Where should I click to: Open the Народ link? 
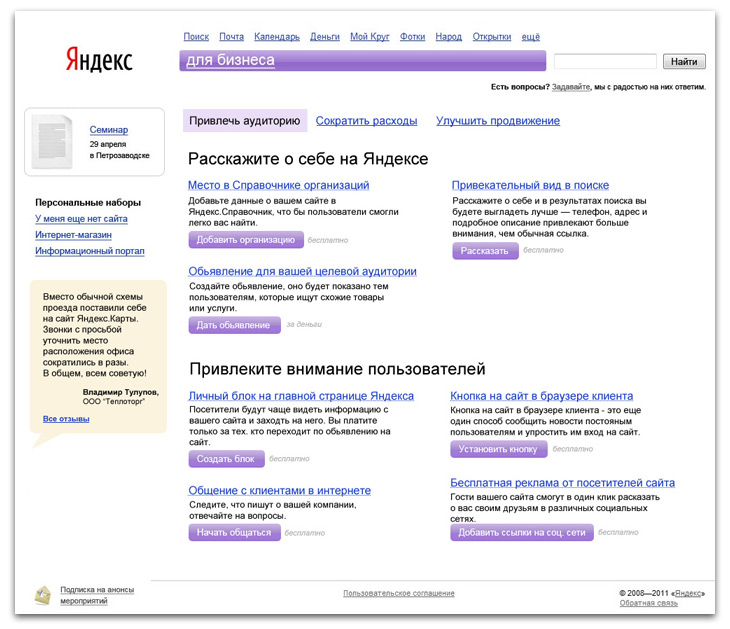tap(449, 37)
